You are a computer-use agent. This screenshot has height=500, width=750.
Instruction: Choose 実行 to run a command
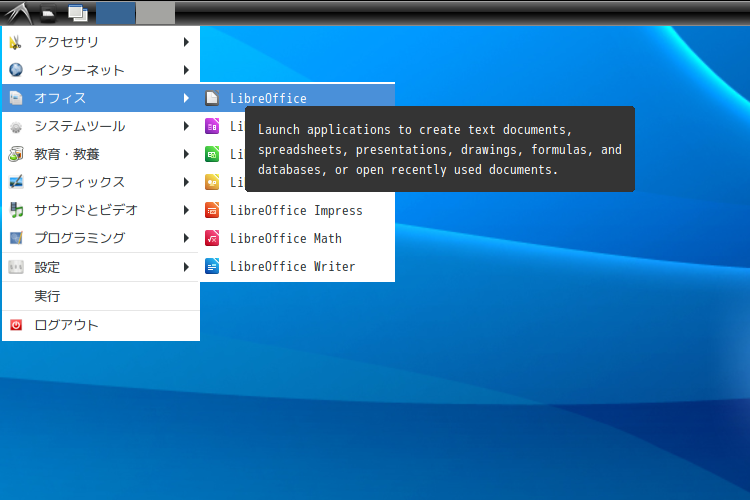(x=101, y=296)
